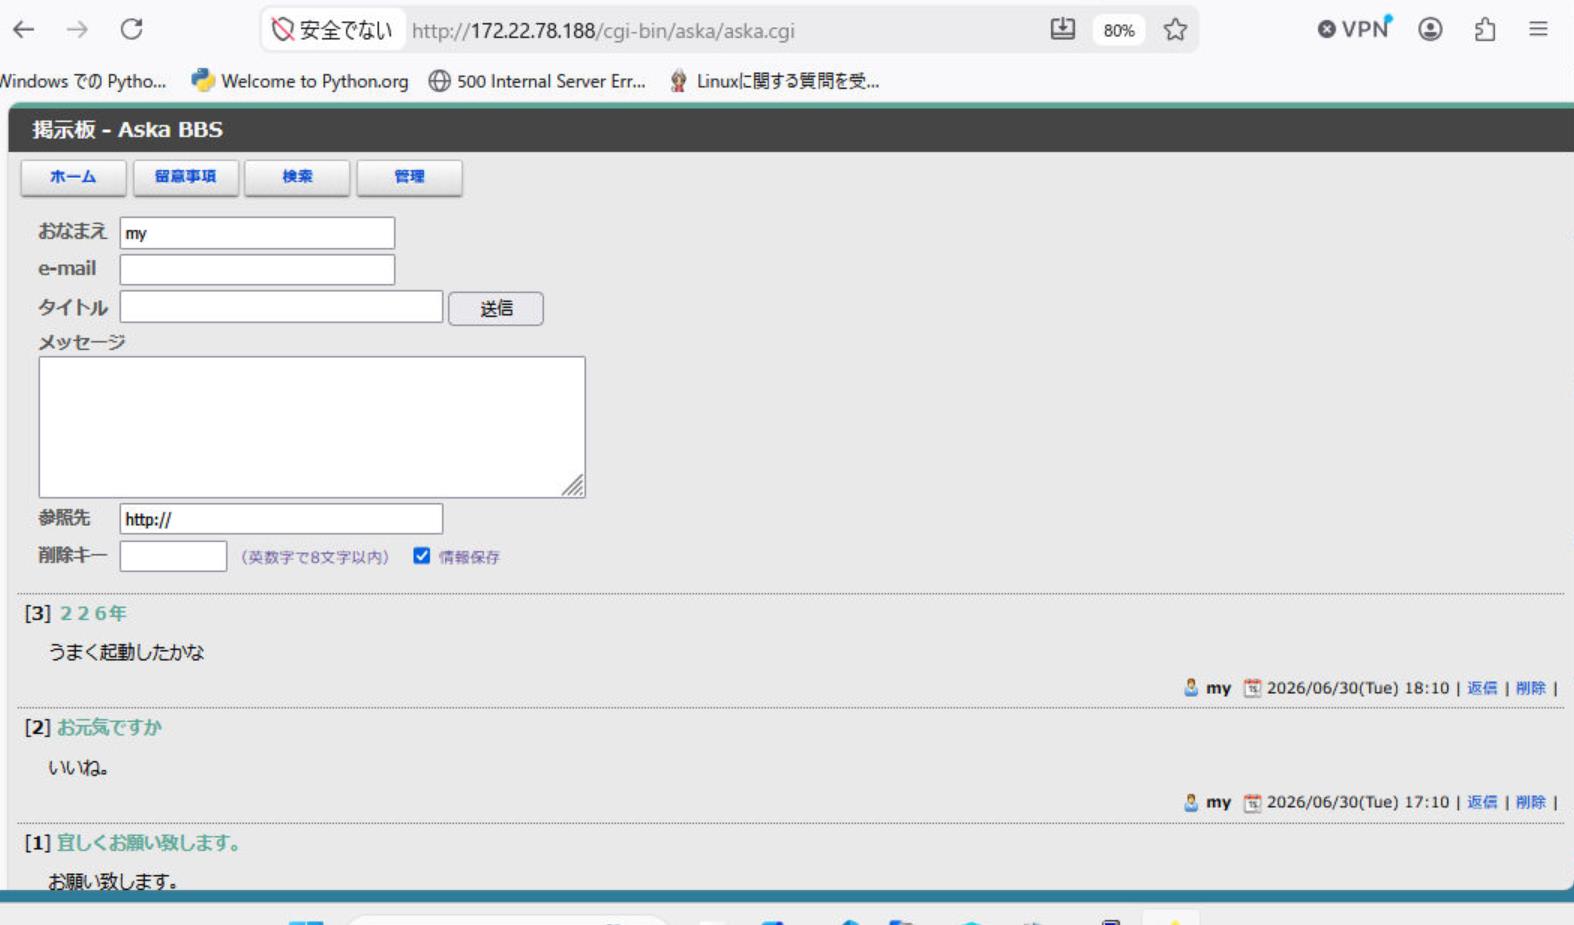Click the Python logo bookmark icon
Image resolution: width=1574 pixels, height=925 pixels.
(x=203, y=80)
